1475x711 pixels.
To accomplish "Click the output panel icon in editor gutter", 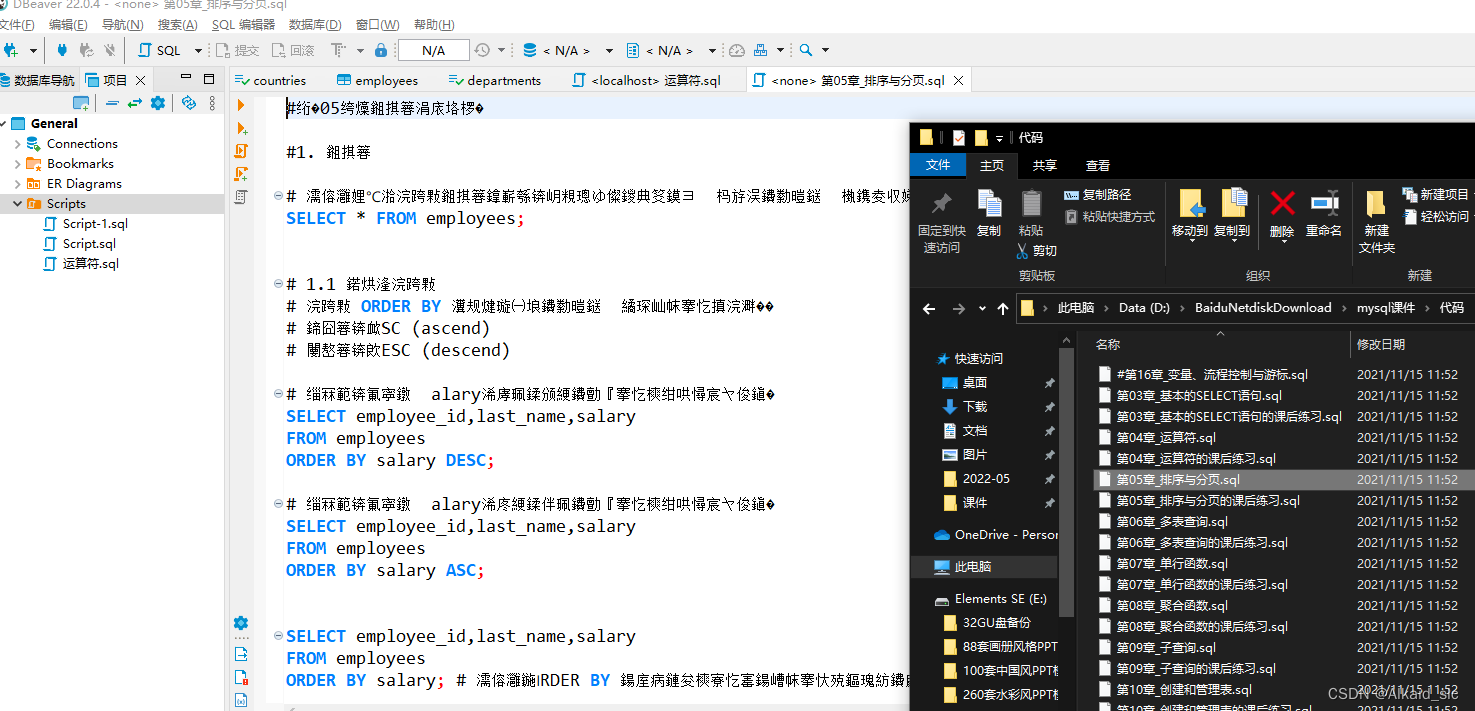I will coord(241,654).
